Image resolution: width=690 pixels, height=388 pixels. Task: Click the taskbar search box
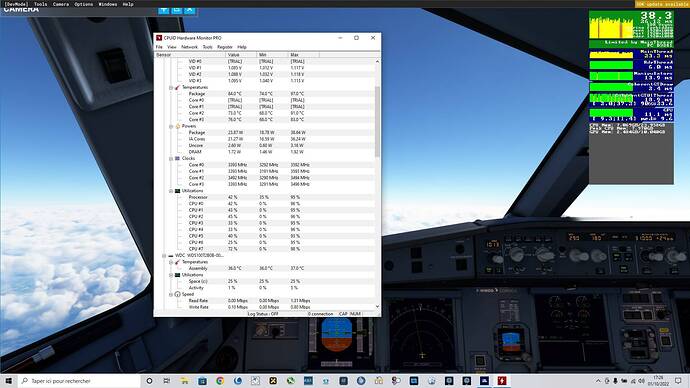point(79,381)
